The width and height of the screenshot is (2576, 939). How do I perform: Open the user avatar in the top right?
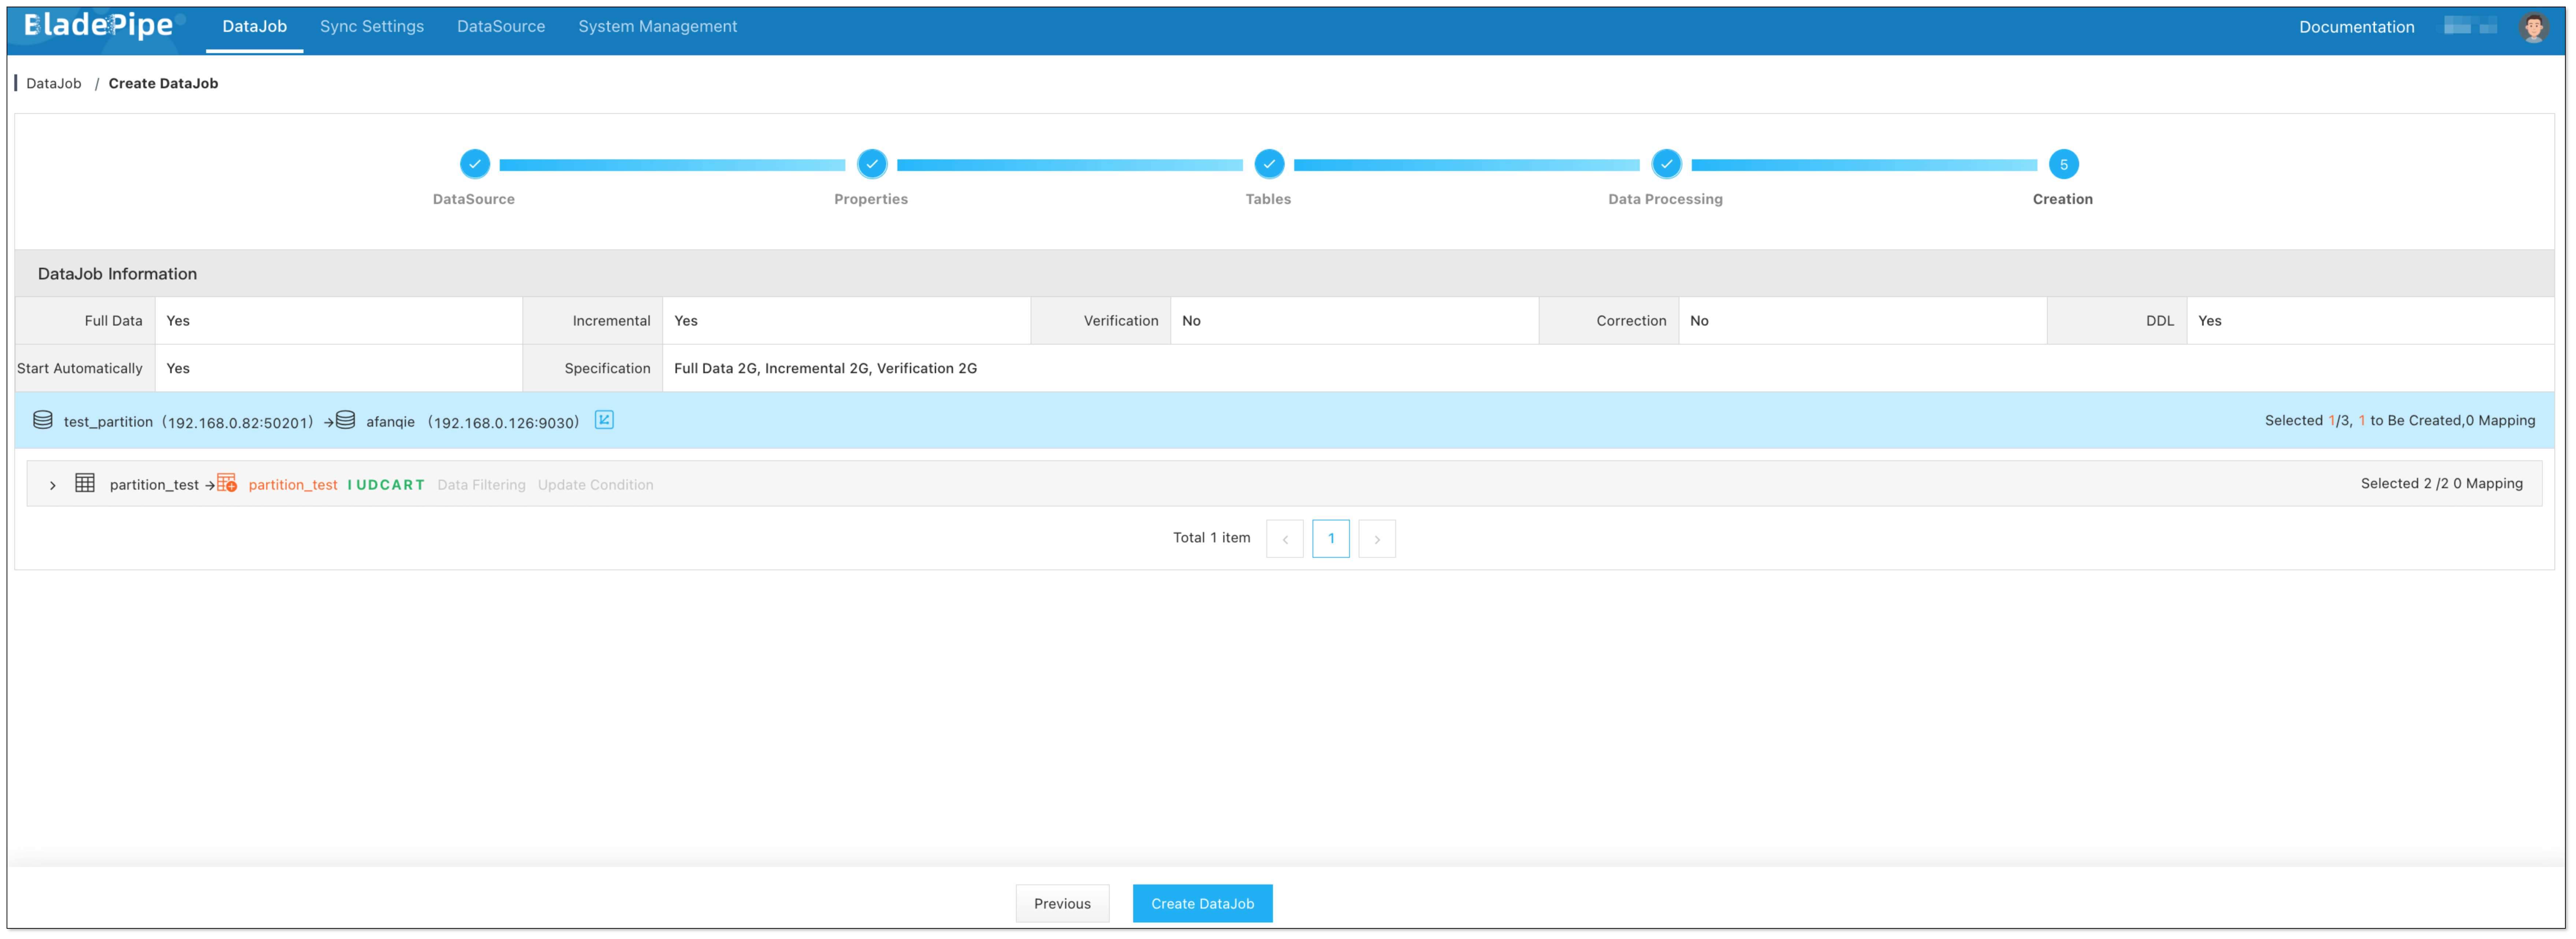[x=2533, y=27]
